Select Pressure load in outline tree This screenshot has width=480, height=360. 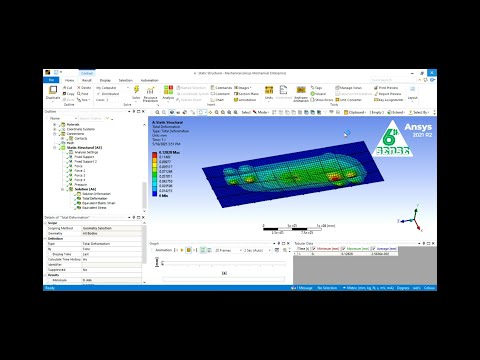(80, 184)
